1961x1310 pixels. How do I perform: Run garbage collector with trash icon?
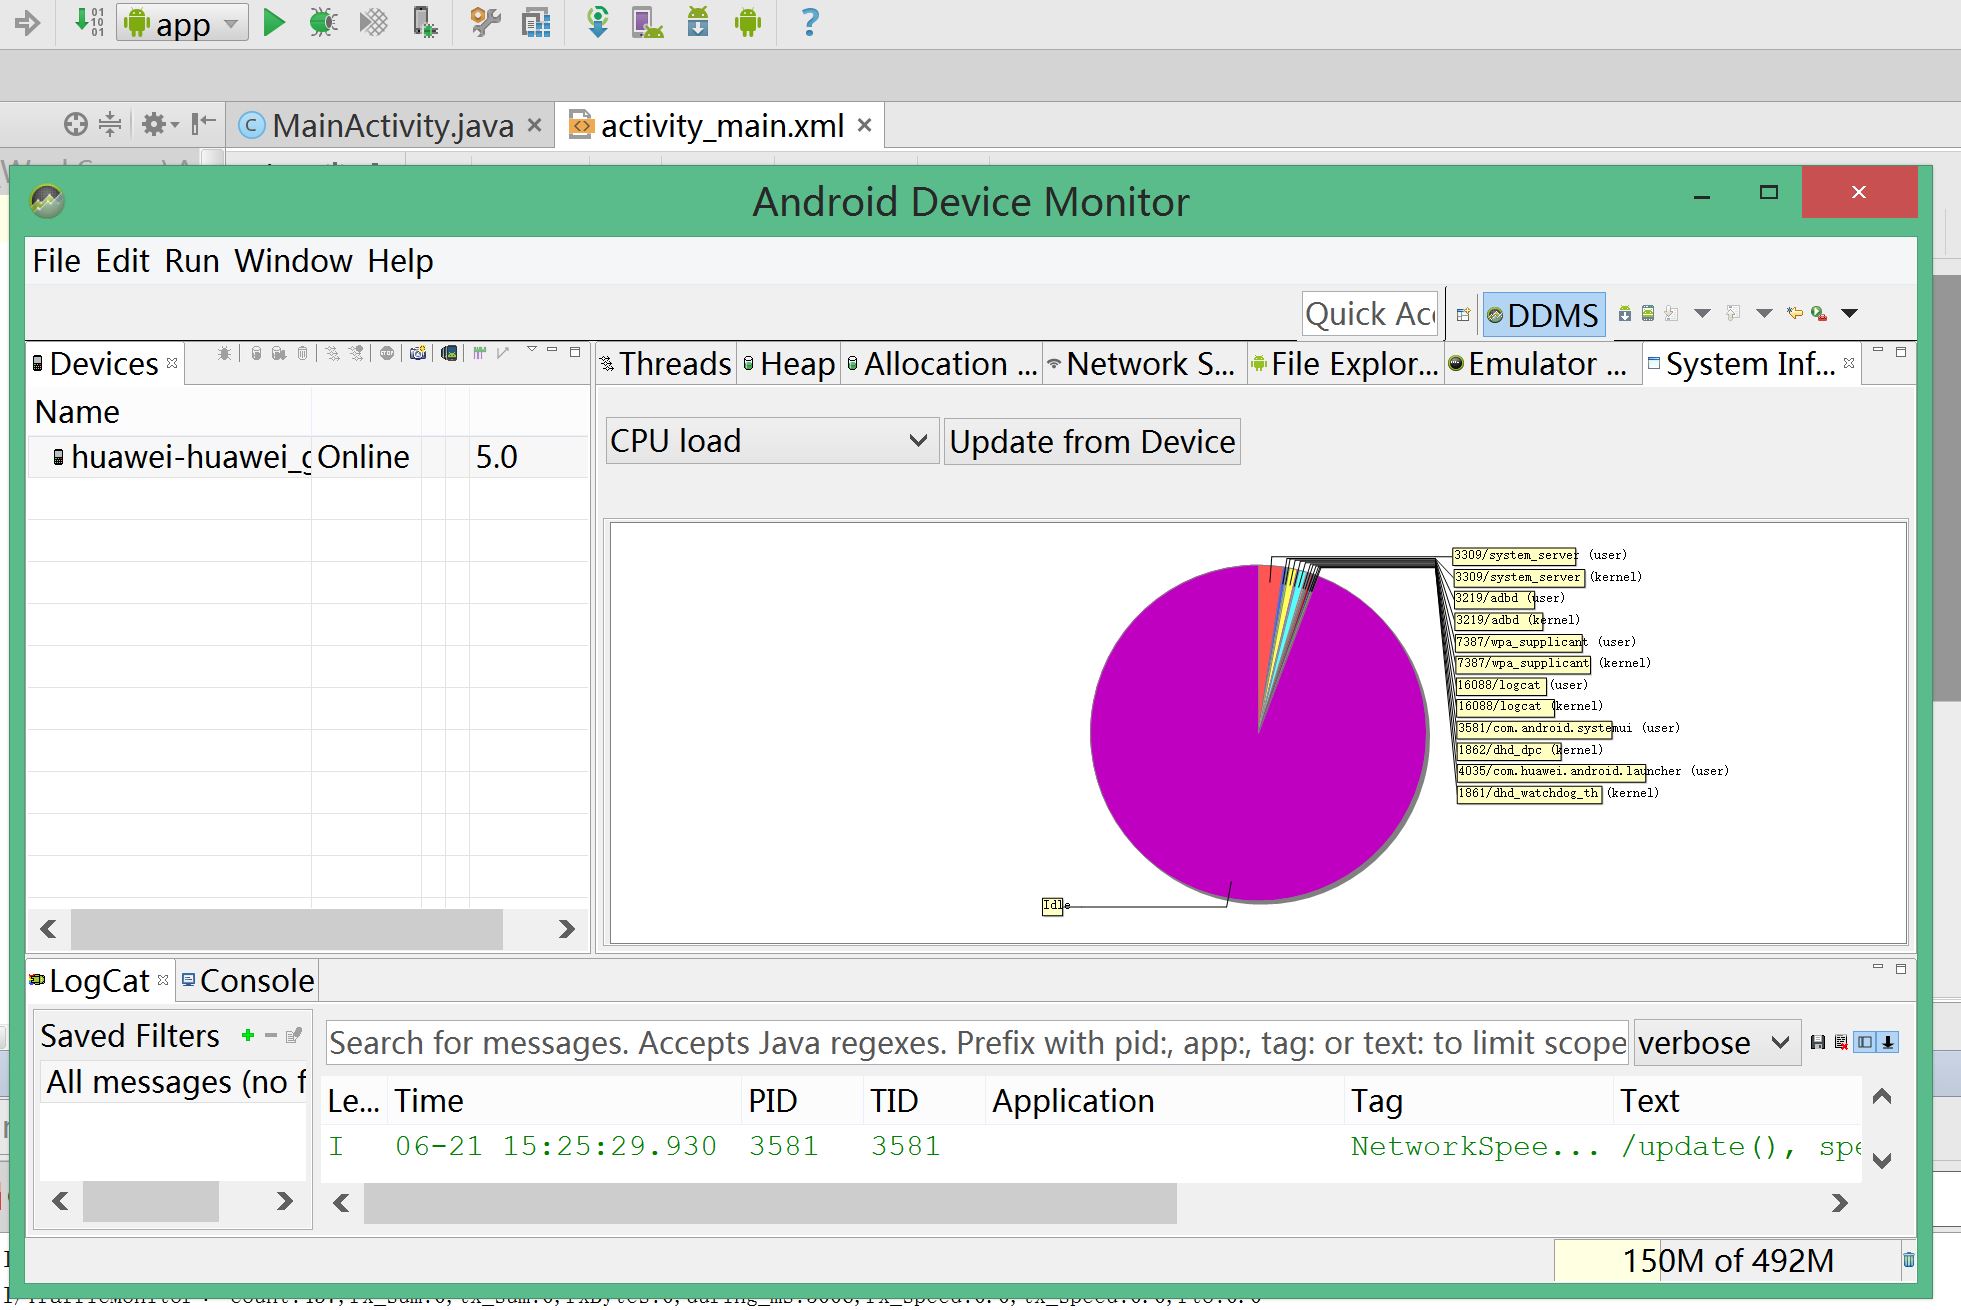point(1908,1260)
